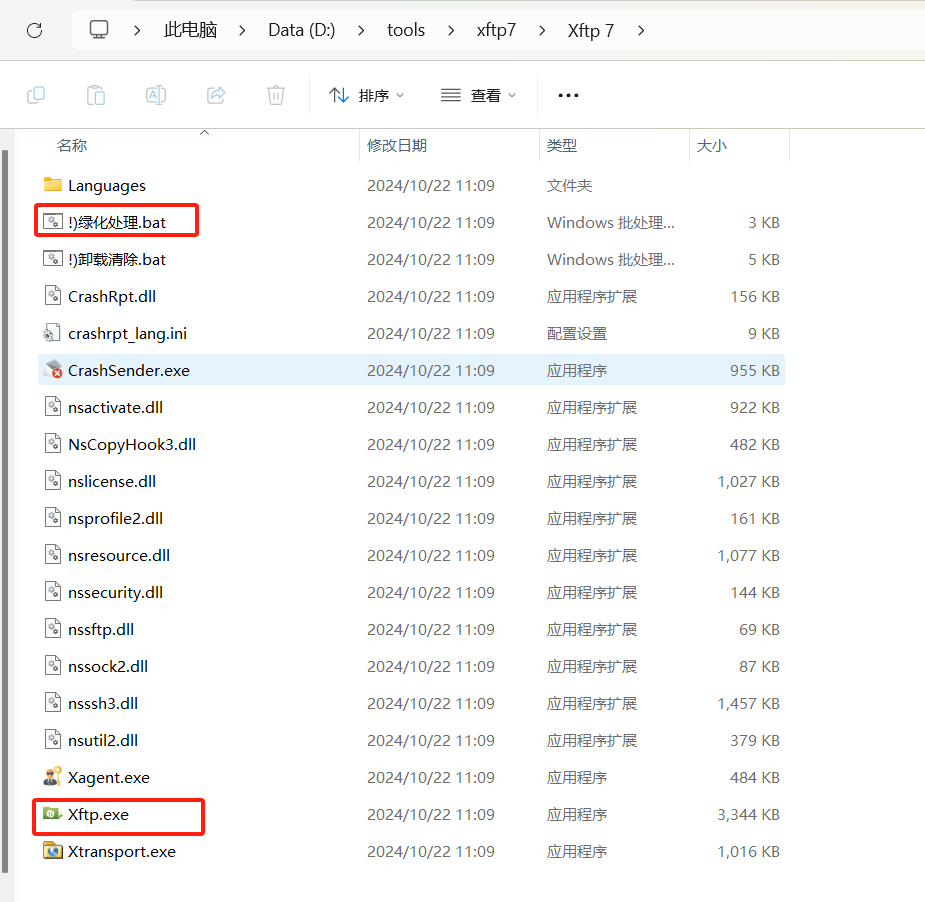Expand chevron after Data (D:) in breadcrumb
The image size is (925, 902).
[361, 30]
